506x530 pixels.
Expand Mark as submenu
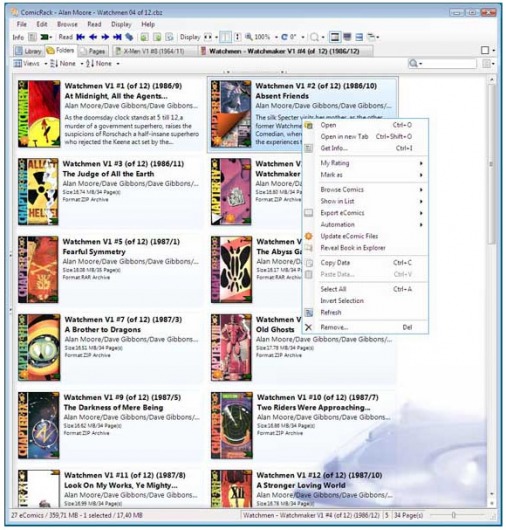[366, 175]
